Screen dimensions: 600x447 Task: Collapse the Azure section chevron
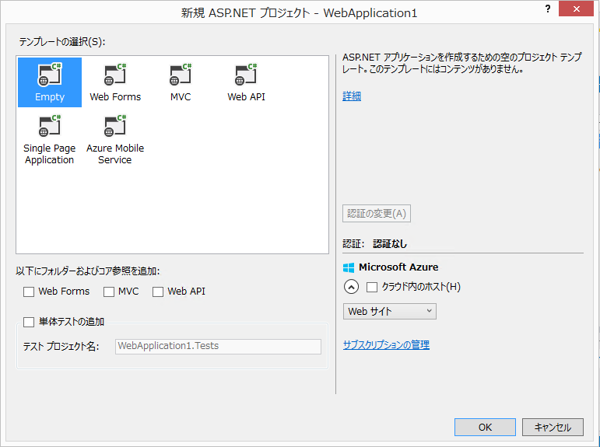point(351,287)
